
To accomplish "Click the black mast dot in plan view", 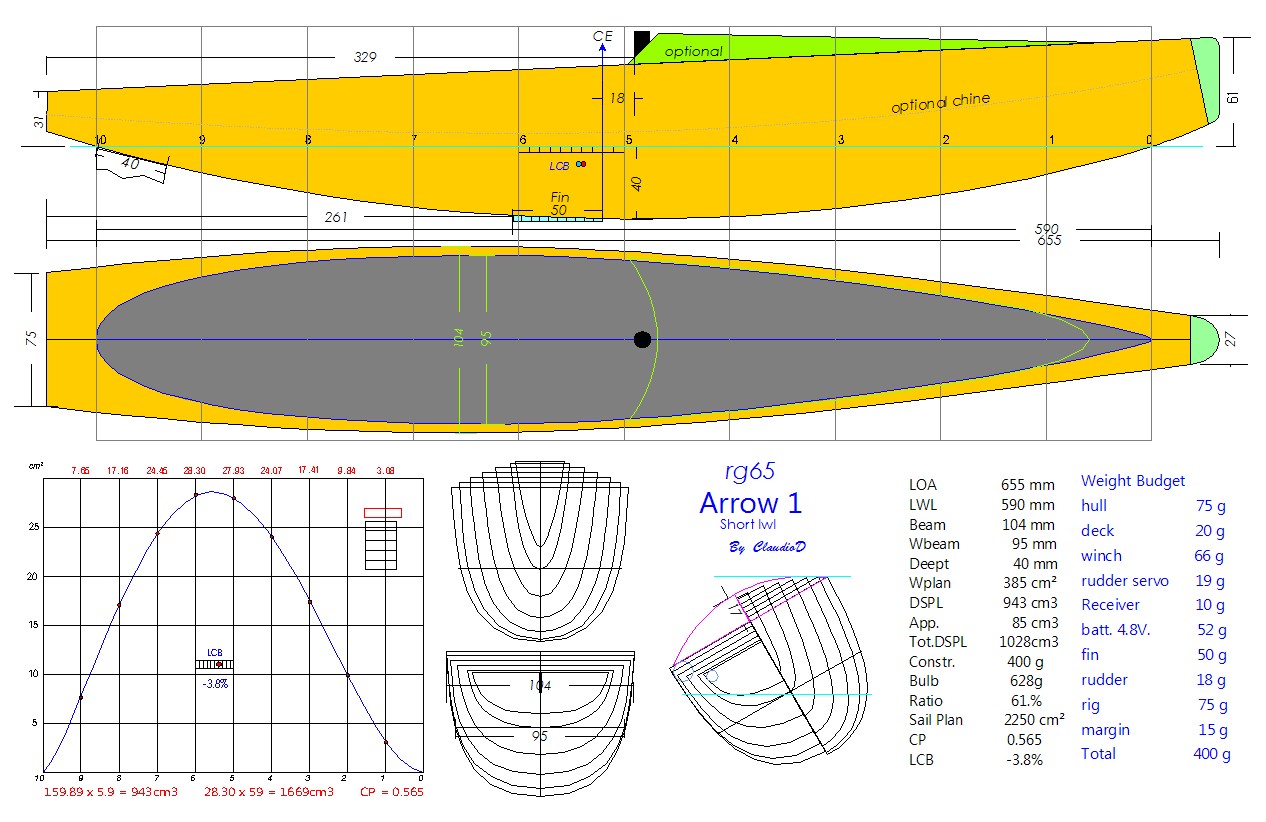I will (643, 340).
